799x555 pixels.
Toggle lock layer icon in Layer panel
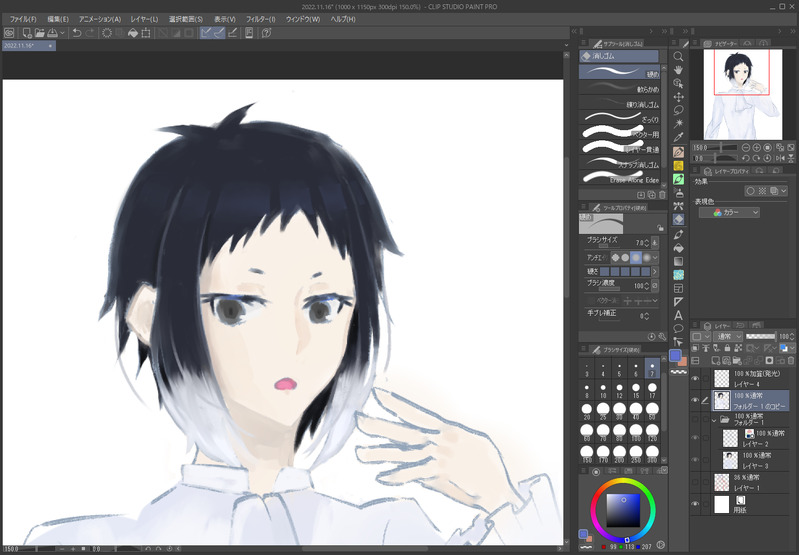[x=727, y=348]
